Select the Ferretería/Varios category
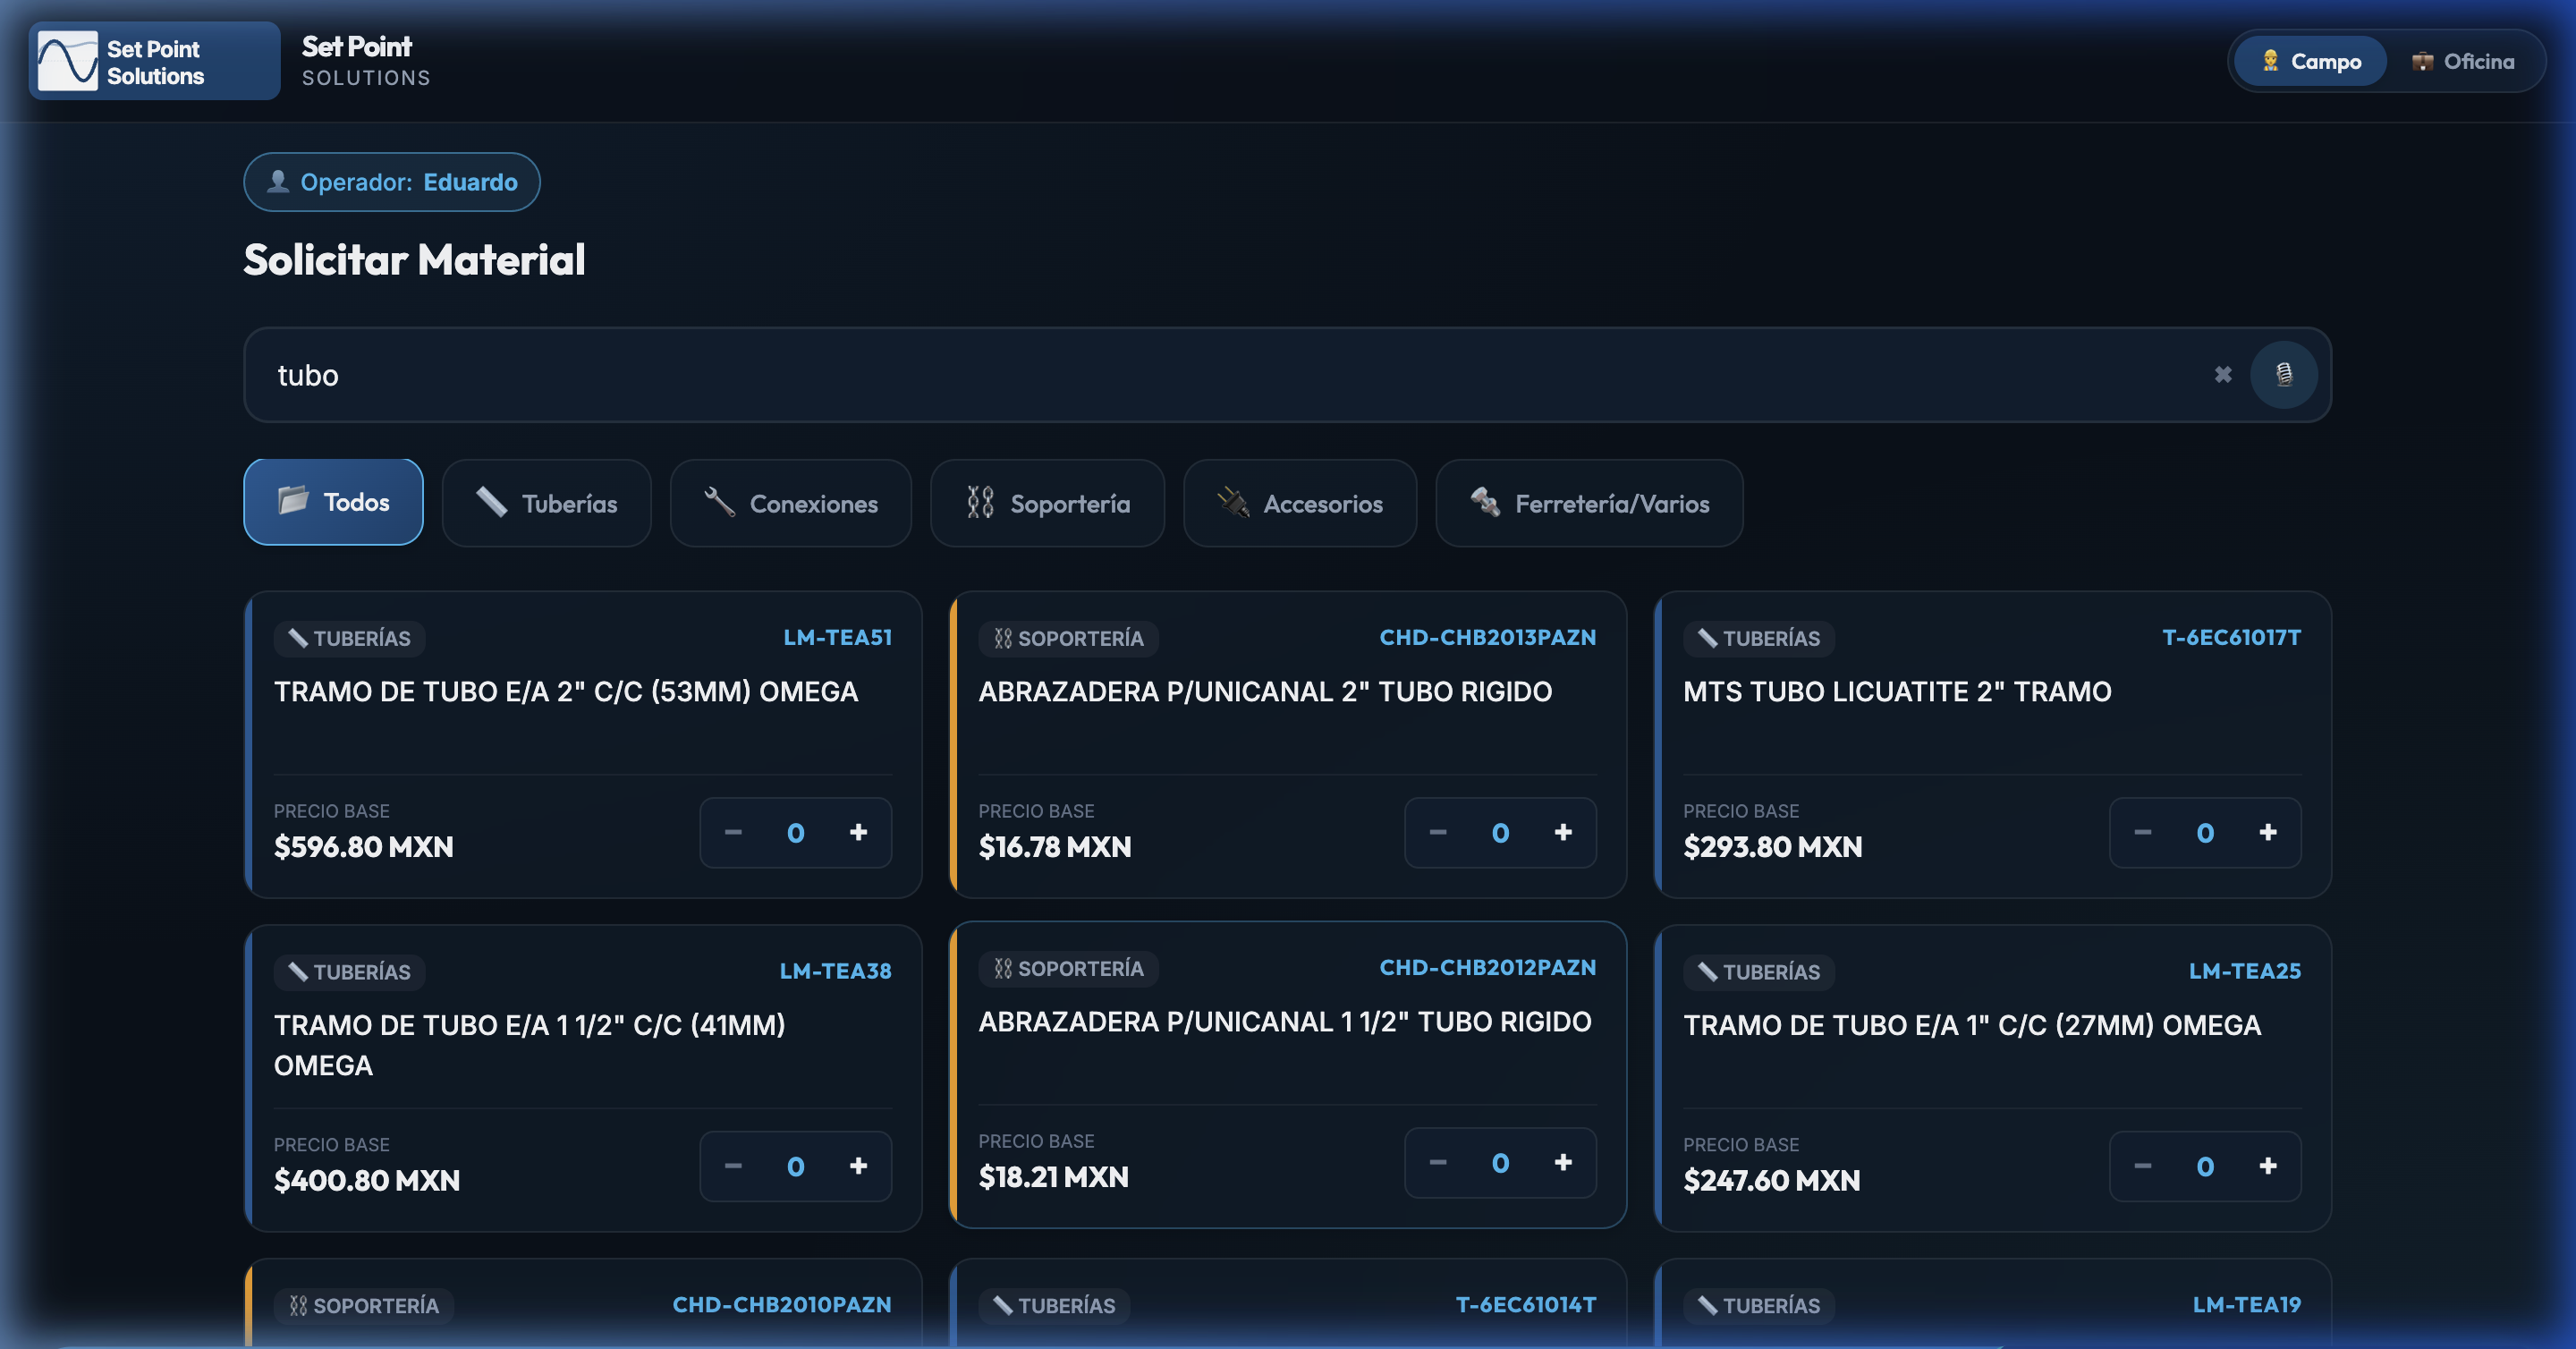The image size is (2576, 1349). click(1588, 503)
